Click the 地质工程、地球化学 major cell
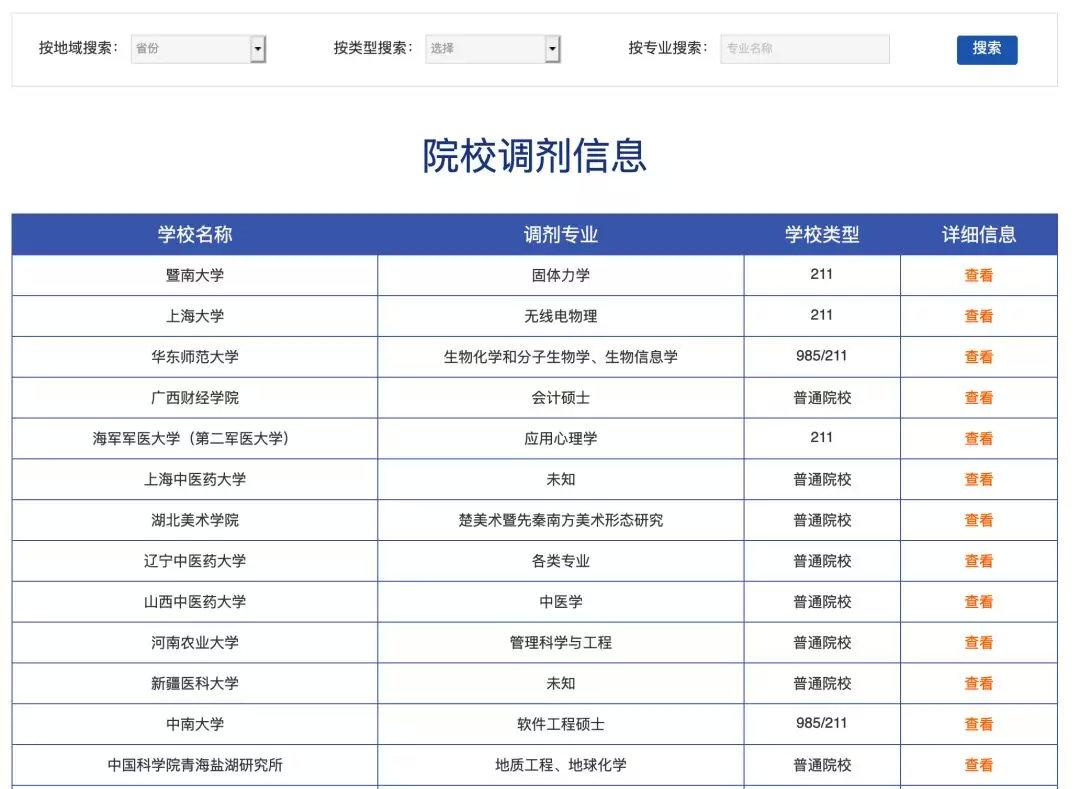Image resolution: width=1080 pixels, height=789 pixels. [x=561, y=765]
